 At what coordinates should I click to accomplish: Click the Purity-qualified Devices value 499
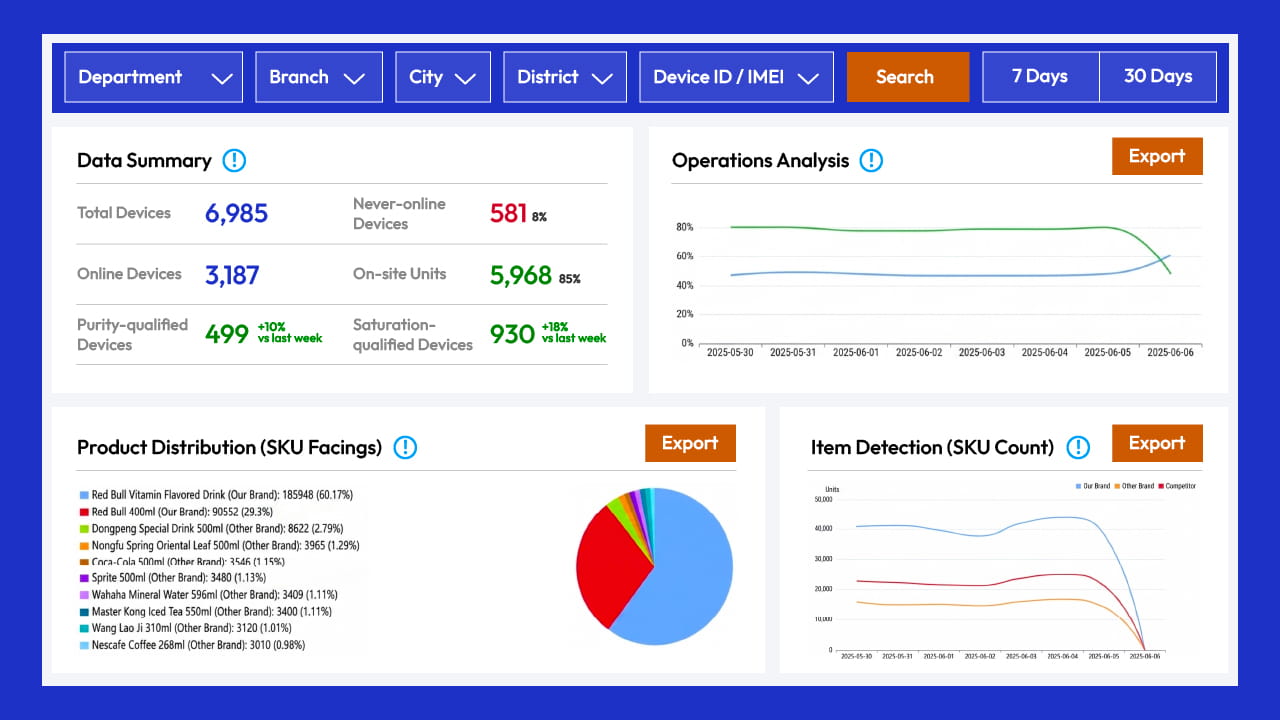(227, 334)
